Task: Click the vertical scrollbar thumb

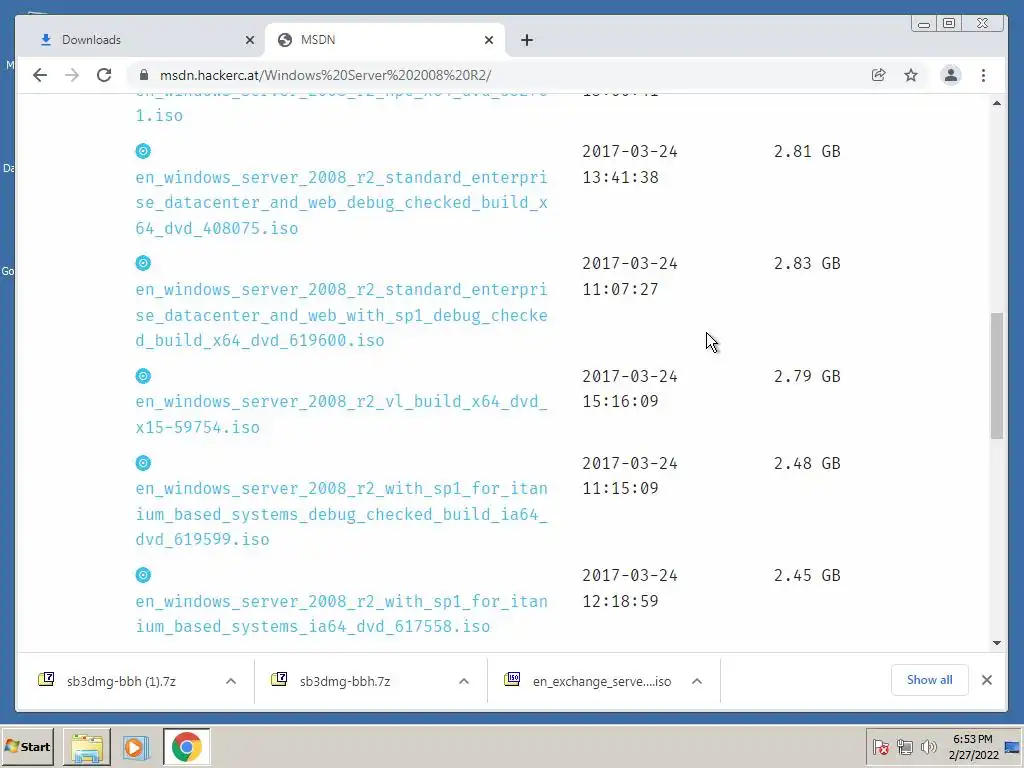Action: pos(997,376)
